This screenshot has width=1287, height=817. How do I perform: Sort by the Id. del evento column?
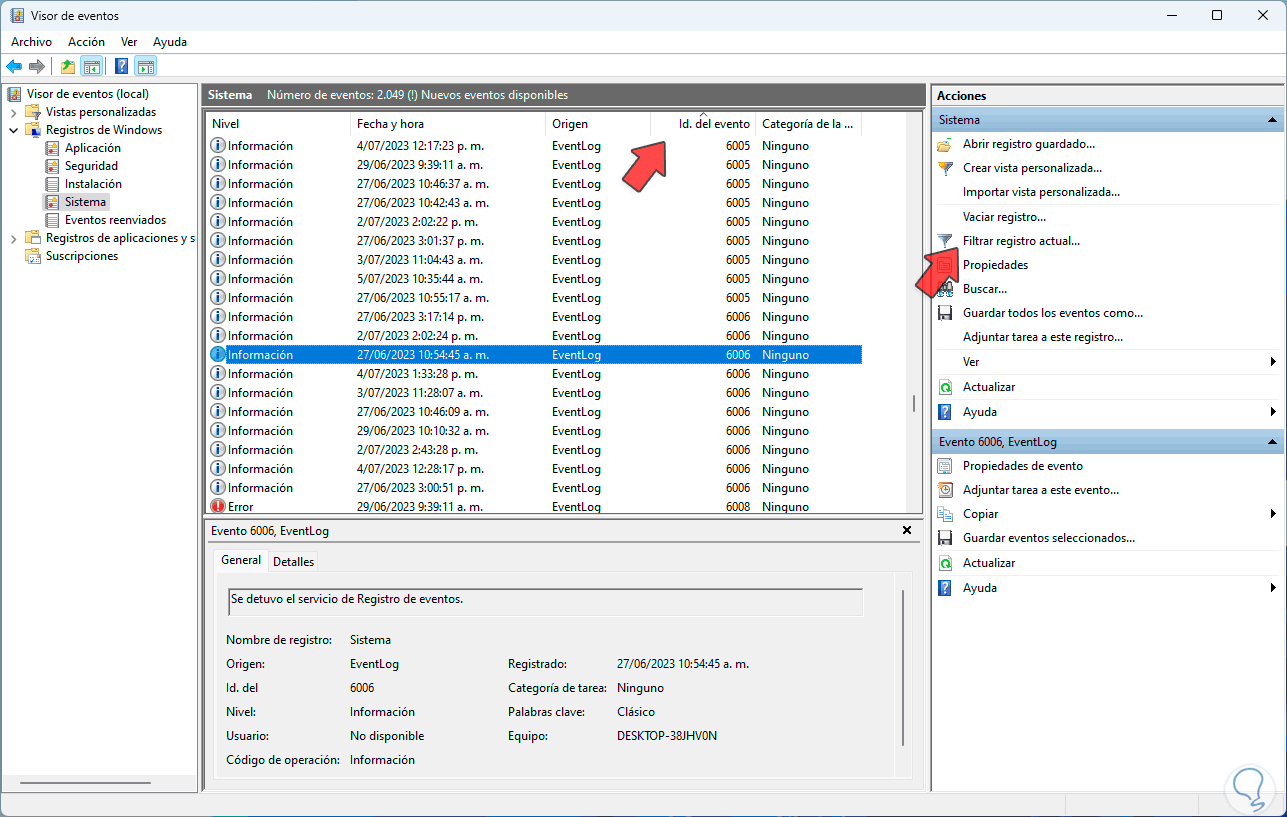[x=703, y=124]
